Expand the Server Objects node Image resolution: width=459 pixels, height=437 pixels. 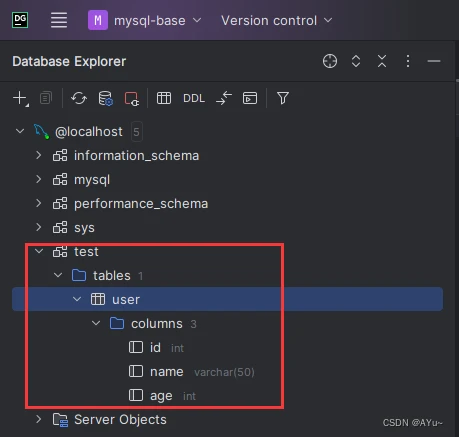pyautogui.click(x=38, y=419)
